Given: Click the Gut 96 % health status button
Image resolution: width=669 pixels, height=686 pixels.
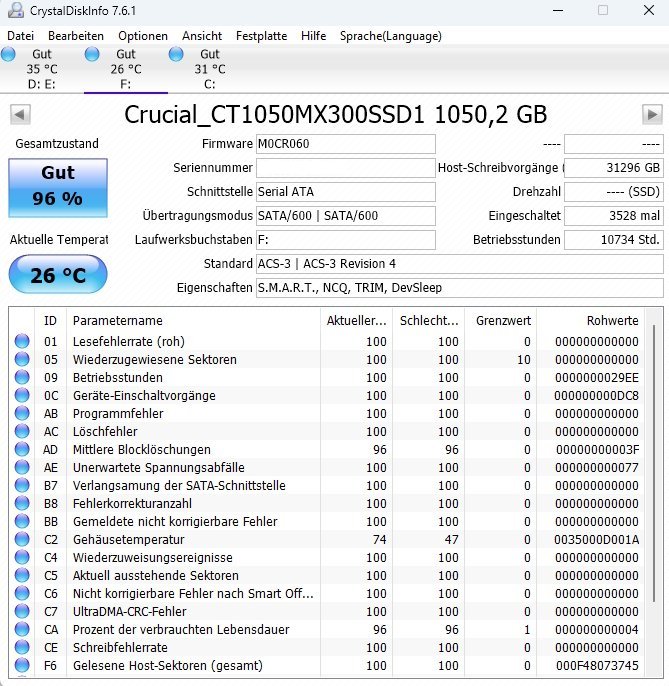Looking at the screenshot, I should coord(58,188).
